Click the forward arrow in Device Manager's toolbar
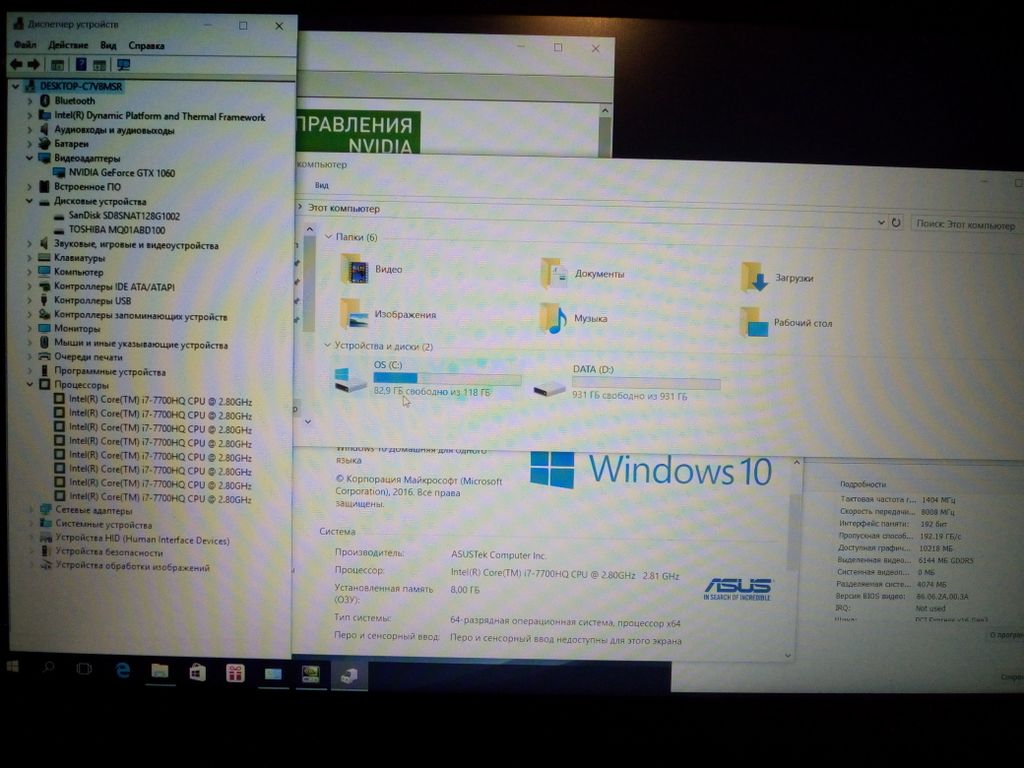The width and height of the screenshot is (1024, 768). [33, 65]
